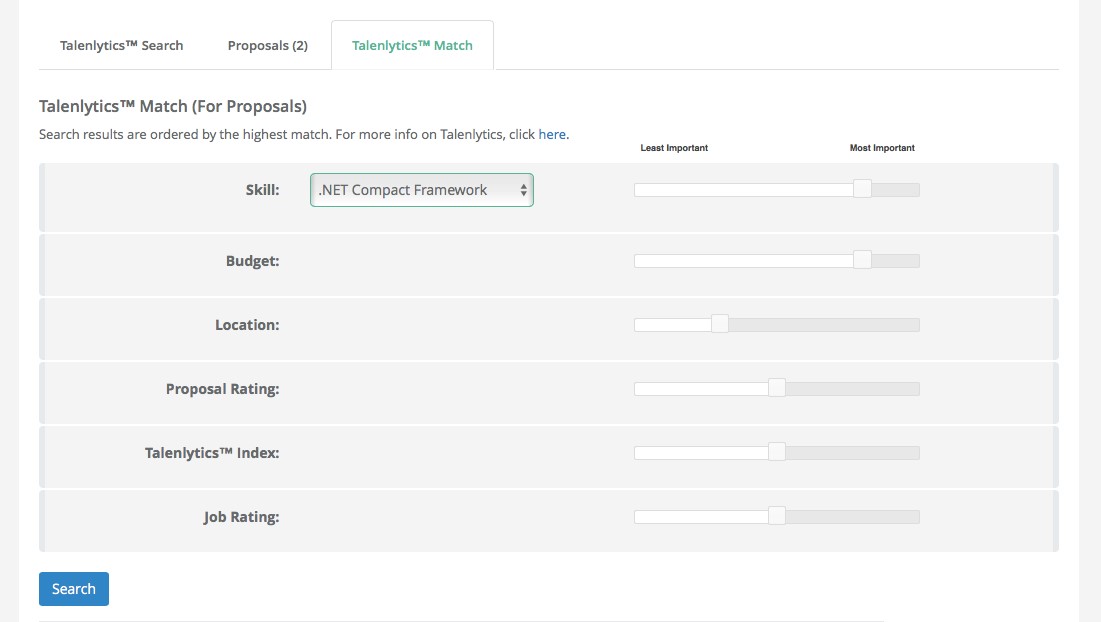1101x622 pixels.
Task: Switch to the Proposals (2) tab
Action: 268,46
